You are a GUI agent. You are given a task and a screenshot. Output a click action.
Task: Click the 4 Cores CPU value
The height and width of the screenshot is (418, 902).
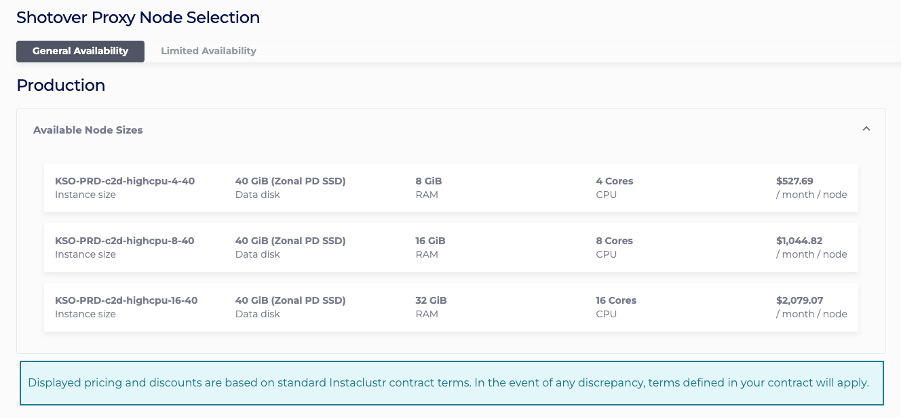click(614, 181)
